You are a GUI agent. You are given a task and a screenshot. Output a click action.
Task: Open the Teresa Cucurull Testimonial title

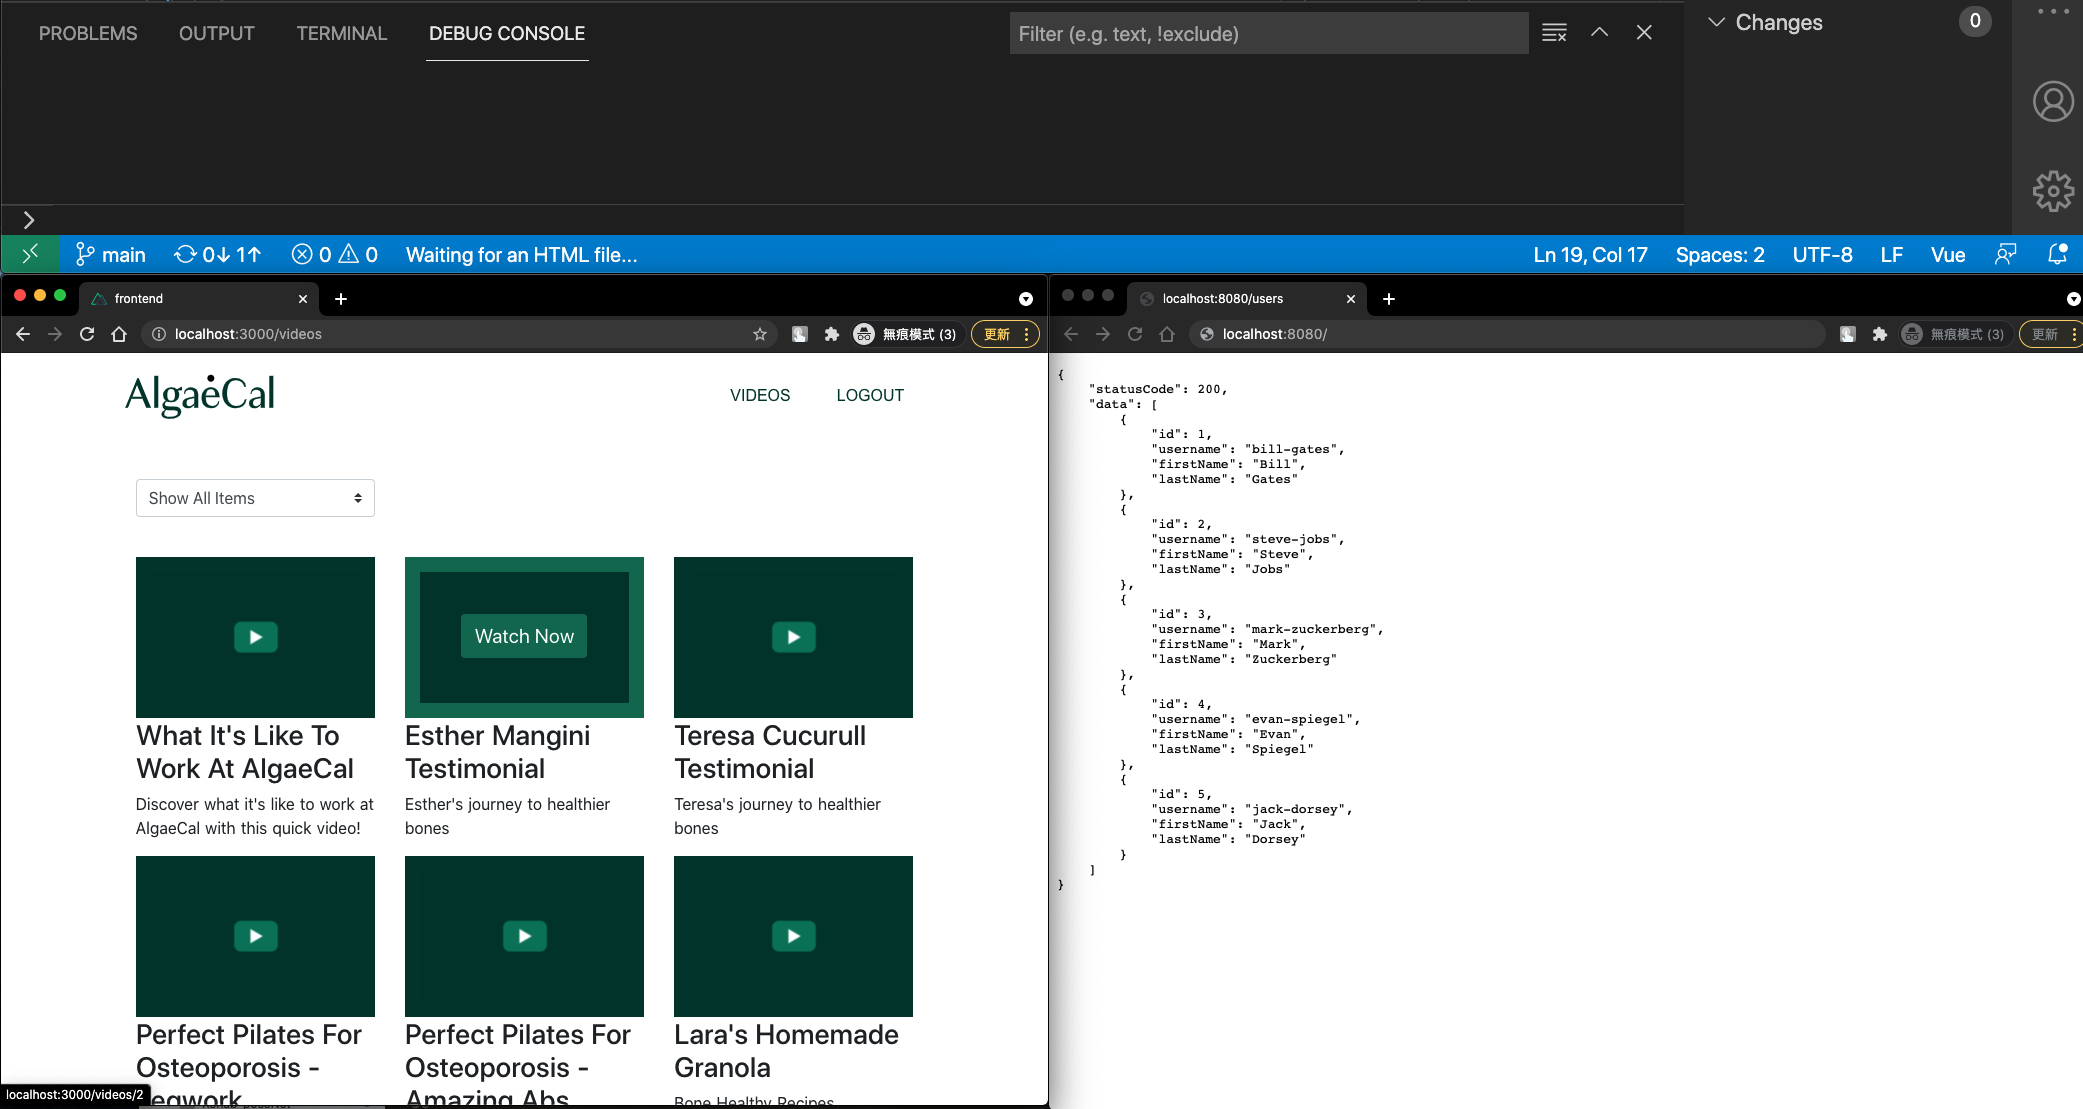pos(770,752)
